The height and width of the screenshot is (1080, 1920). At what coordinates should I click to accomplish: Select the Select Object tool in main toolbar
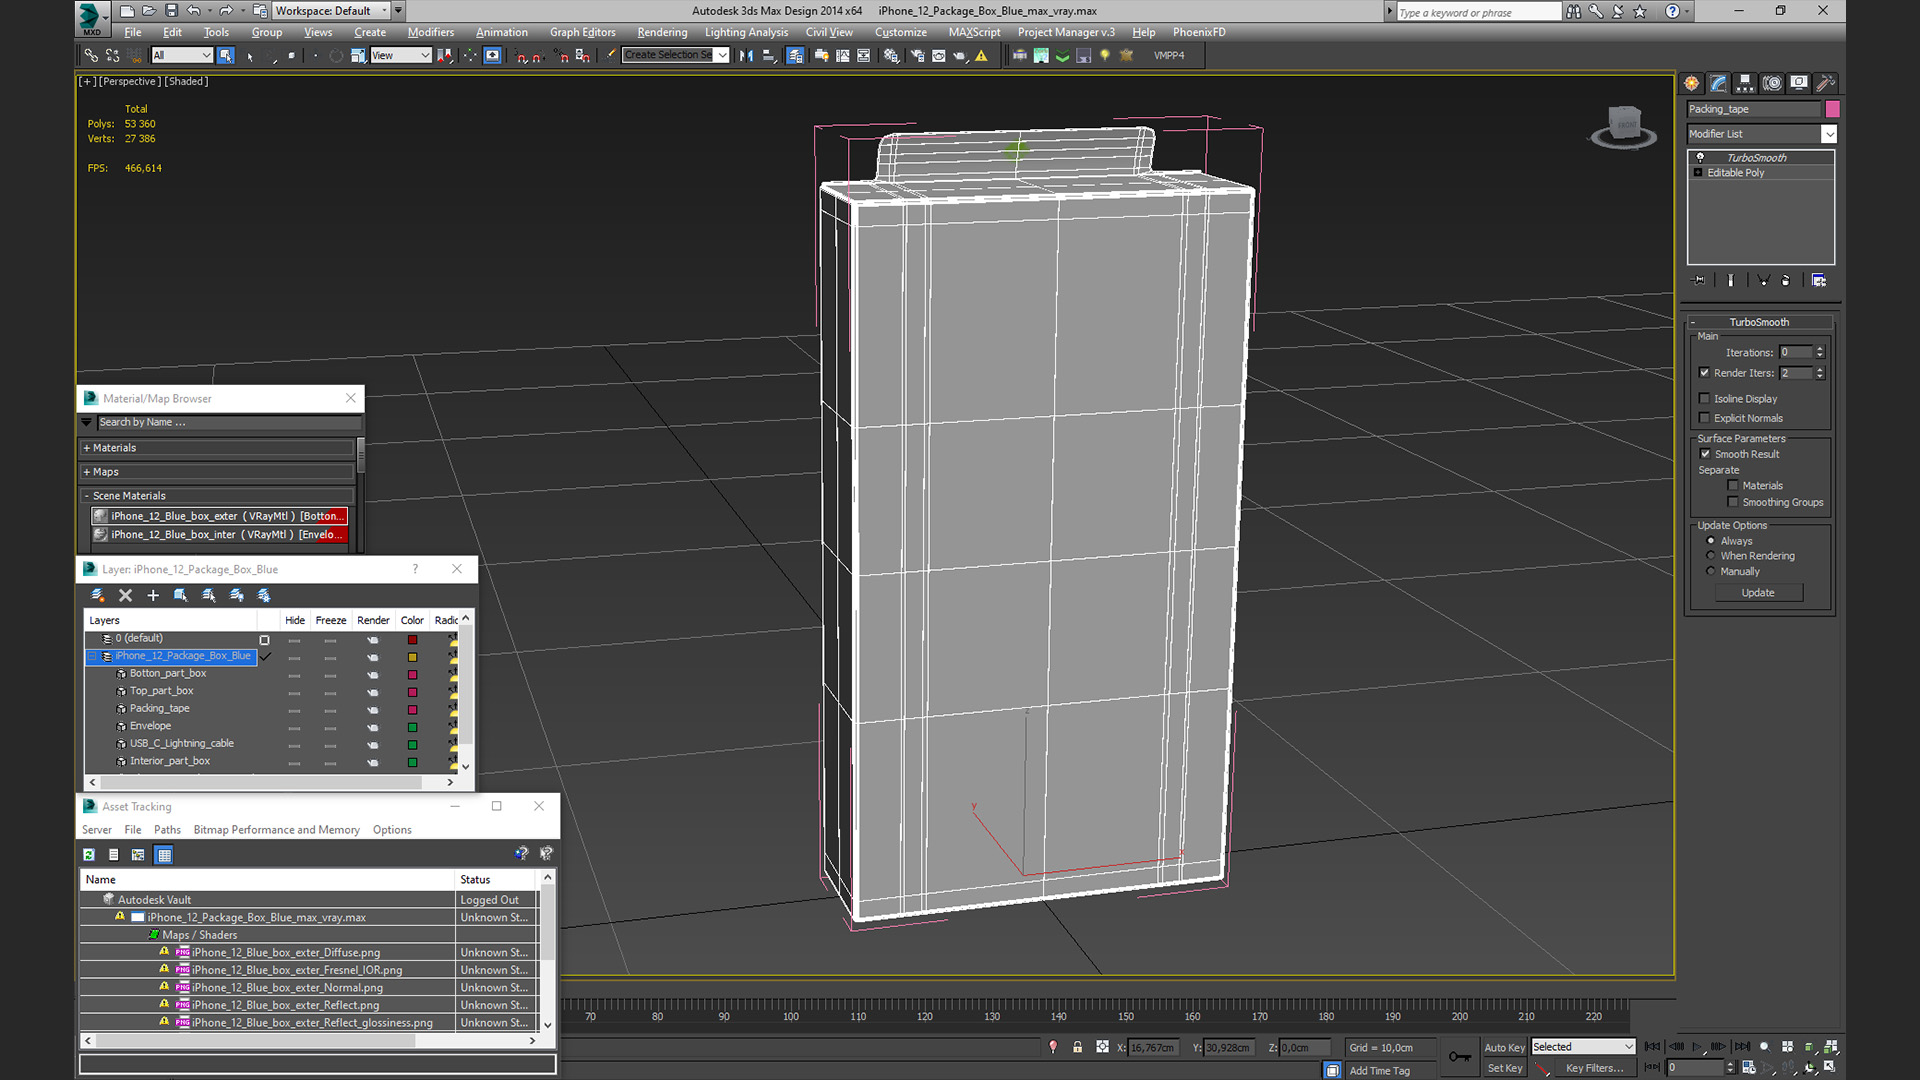(226, 56)
